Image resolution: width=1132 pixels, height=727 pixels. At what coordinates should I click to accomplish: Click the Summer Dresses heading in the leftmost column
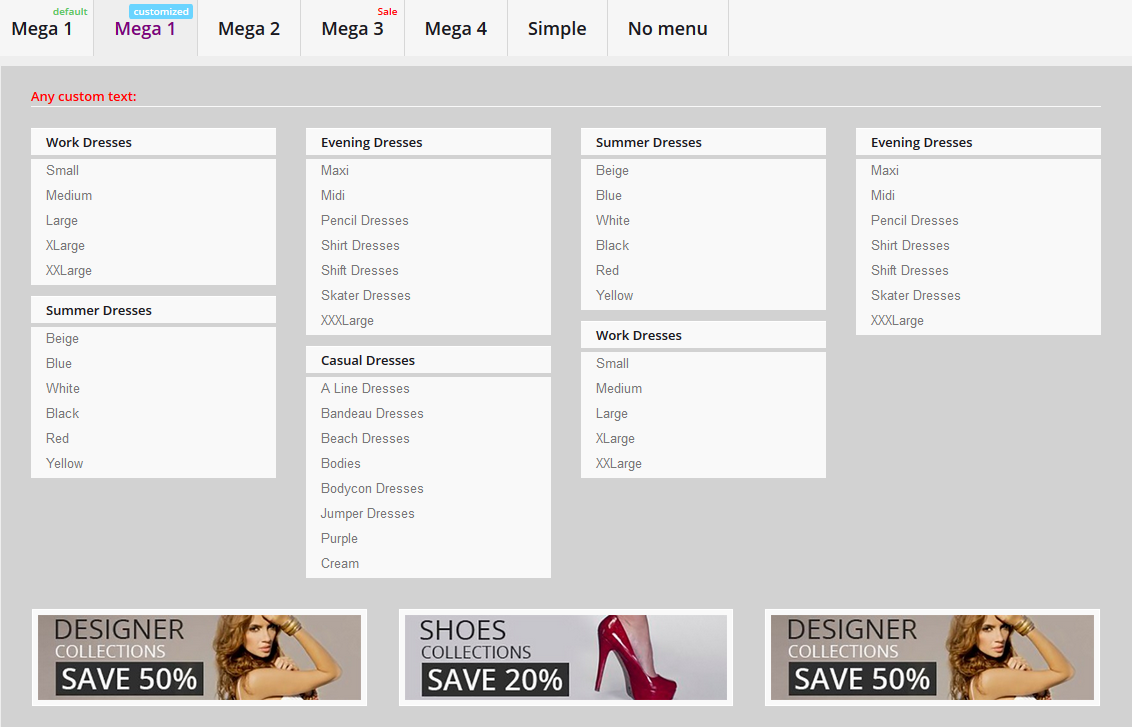pyautogui.click(x=99, y=310)
